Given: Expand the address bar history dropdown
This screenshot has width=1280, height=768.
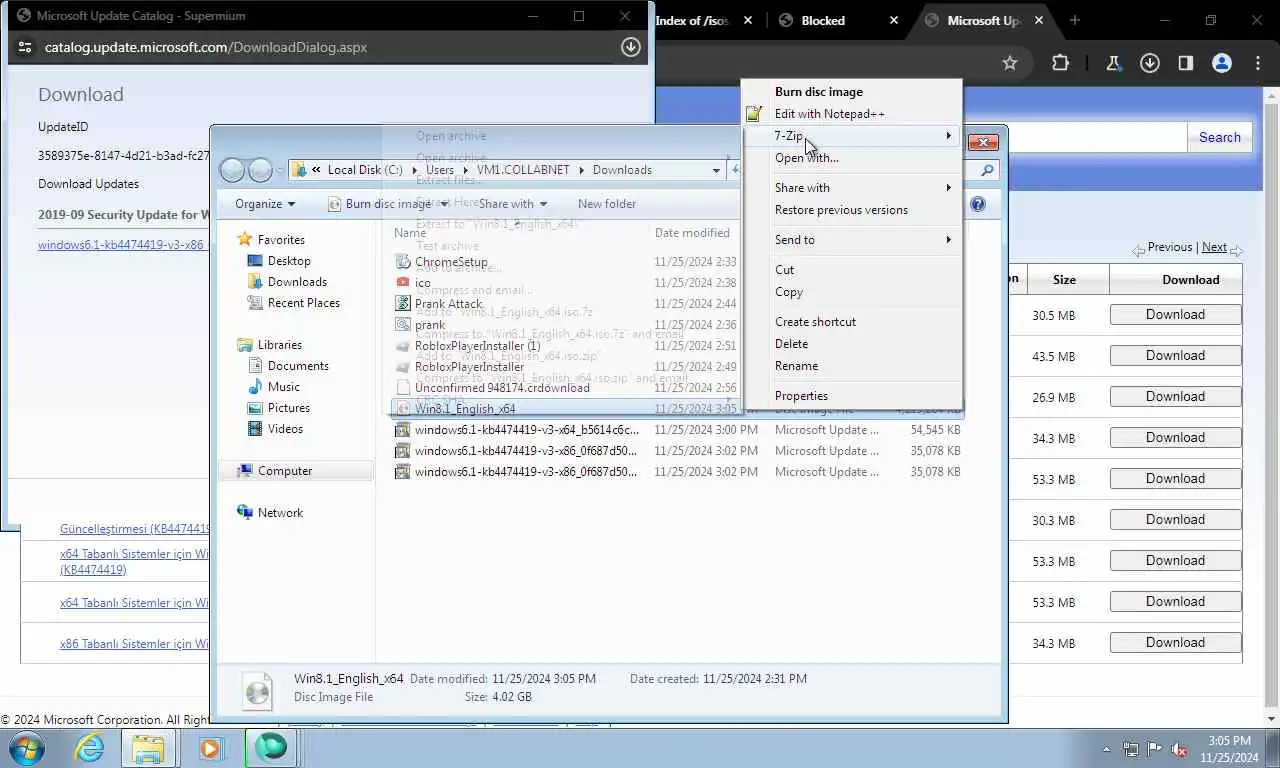Looking at the screenshot, I should click(x=716, y=171).
